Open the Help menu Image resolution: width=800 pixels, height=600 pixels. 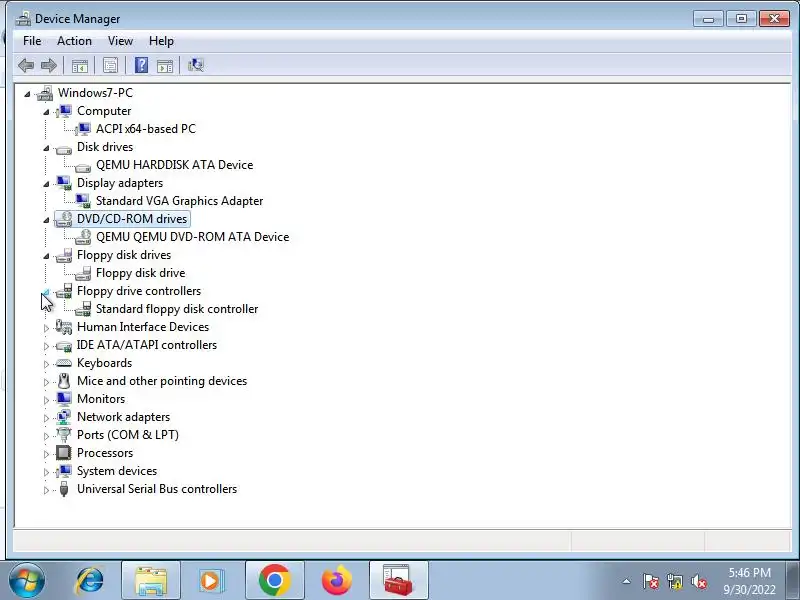161,41
